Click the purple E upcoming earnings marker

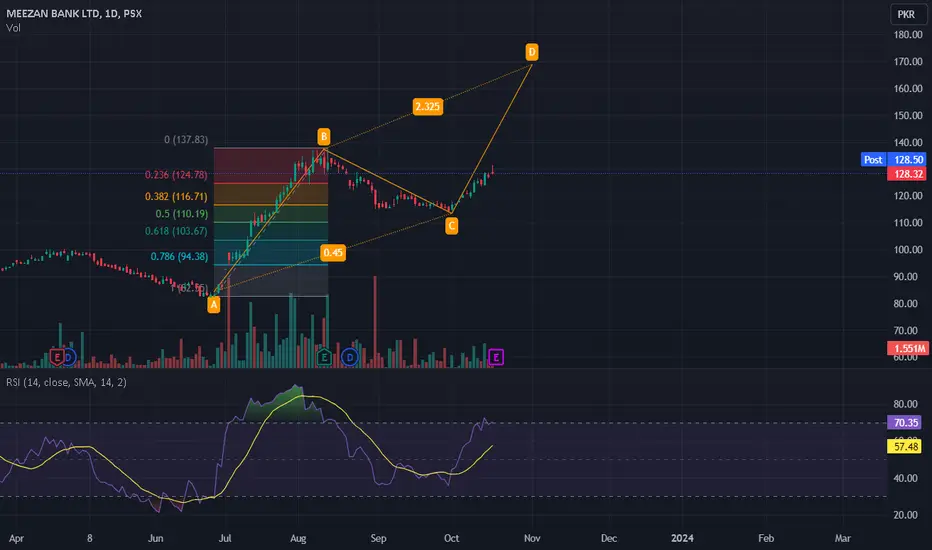pos(496,357)
